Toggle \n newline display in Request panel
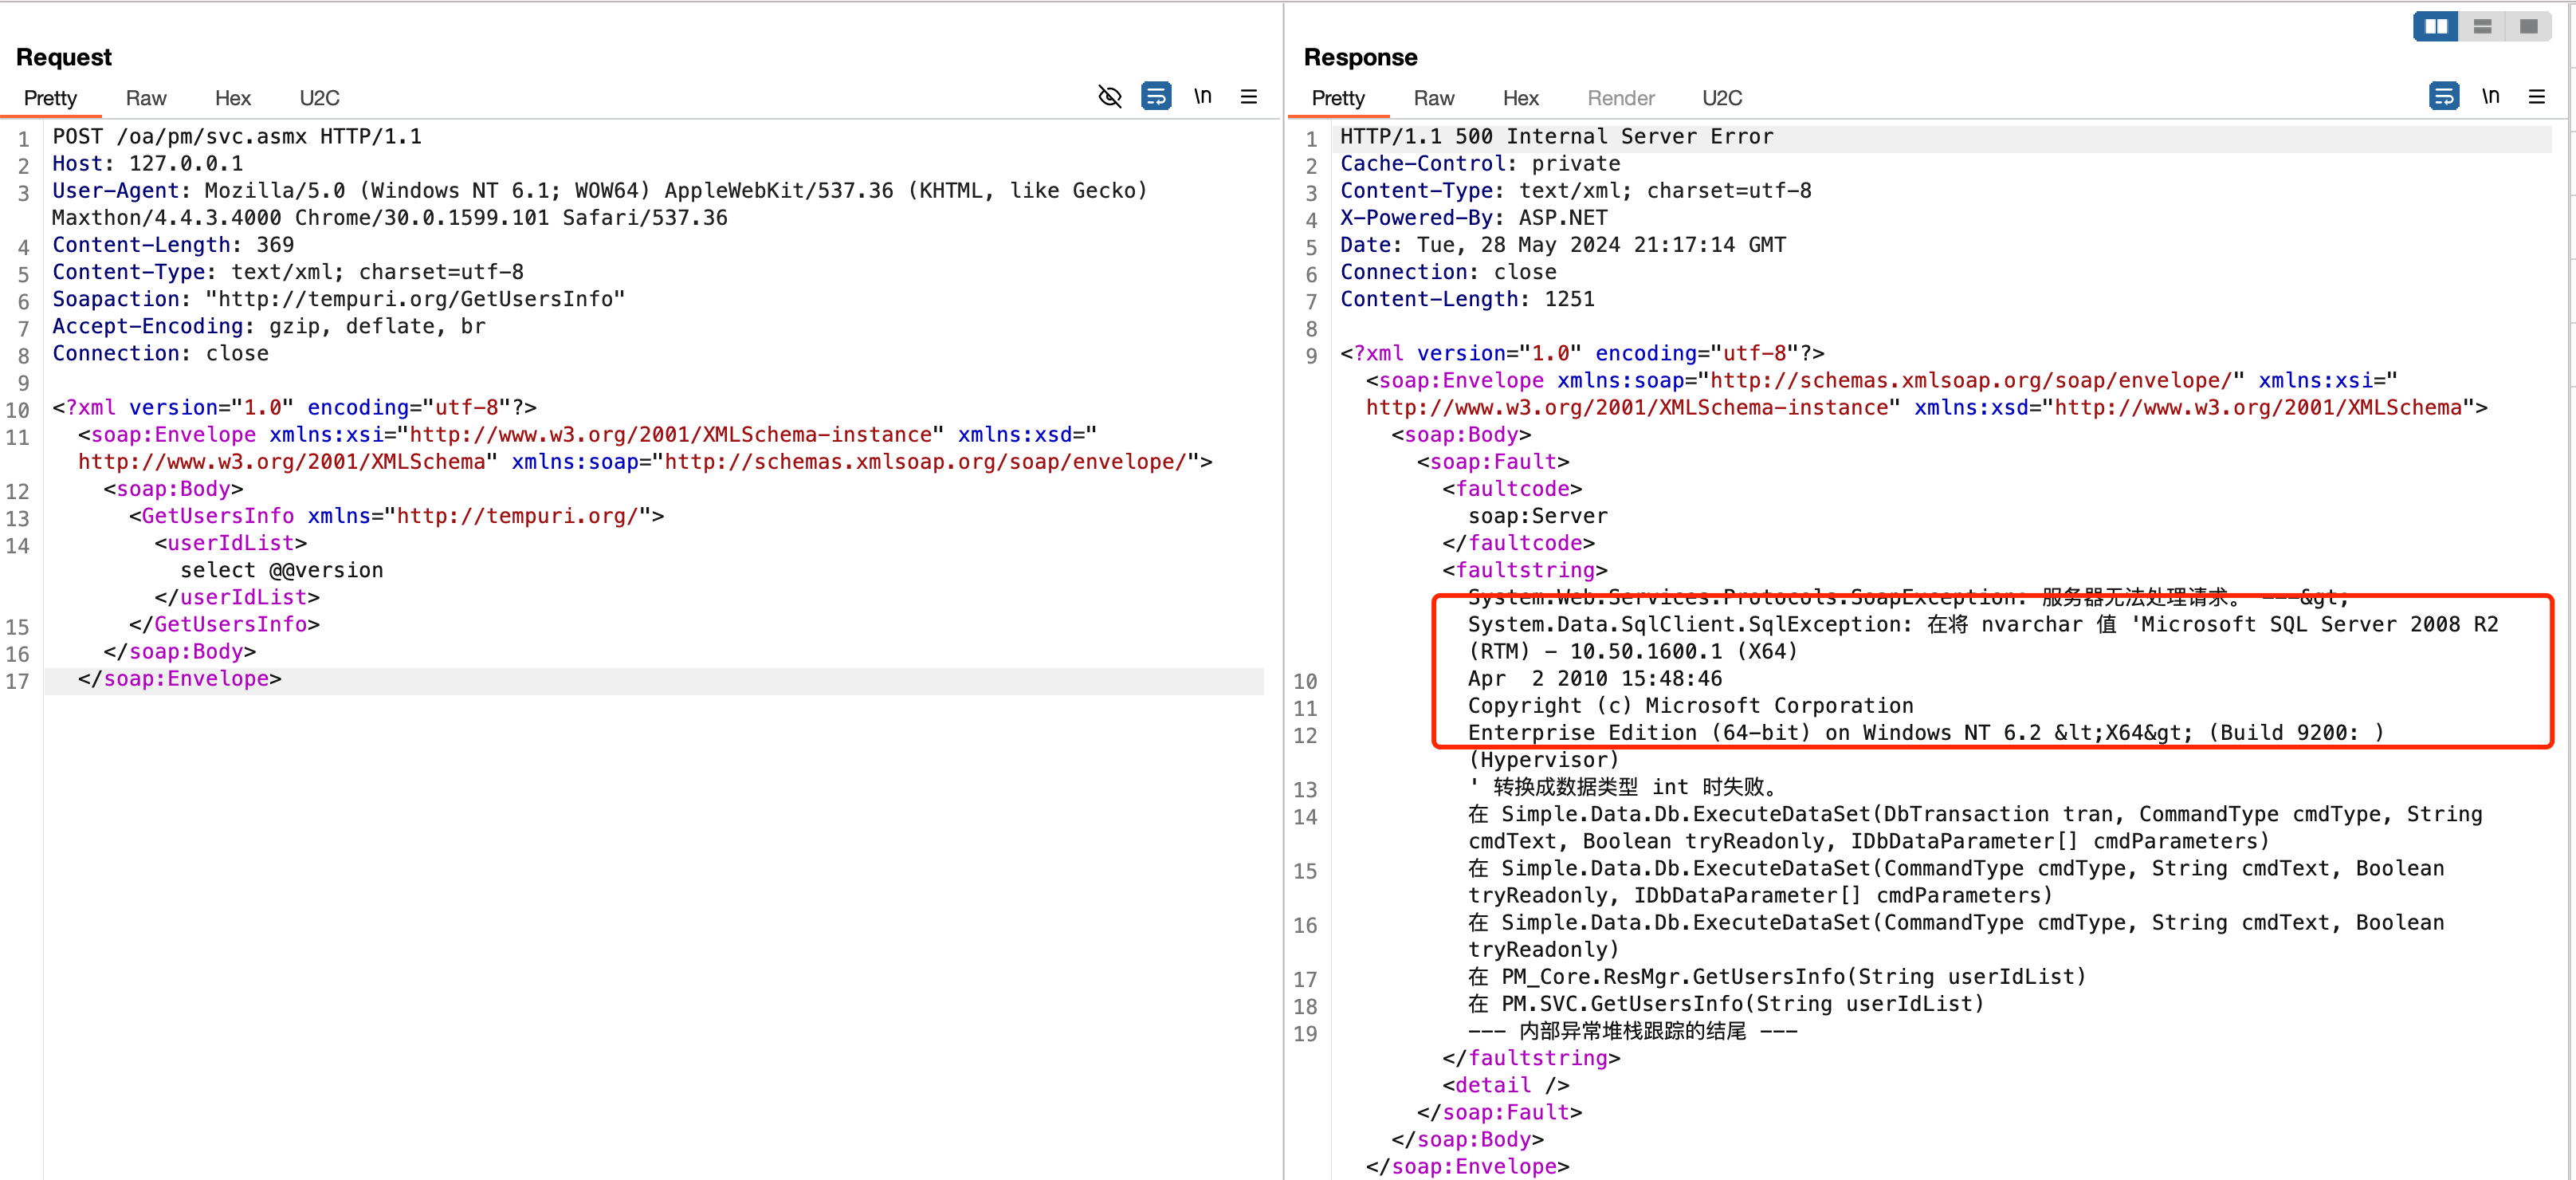The height and width of the screenshot is (1180, 2576). pyautogui.click(x=1203, y=97)
